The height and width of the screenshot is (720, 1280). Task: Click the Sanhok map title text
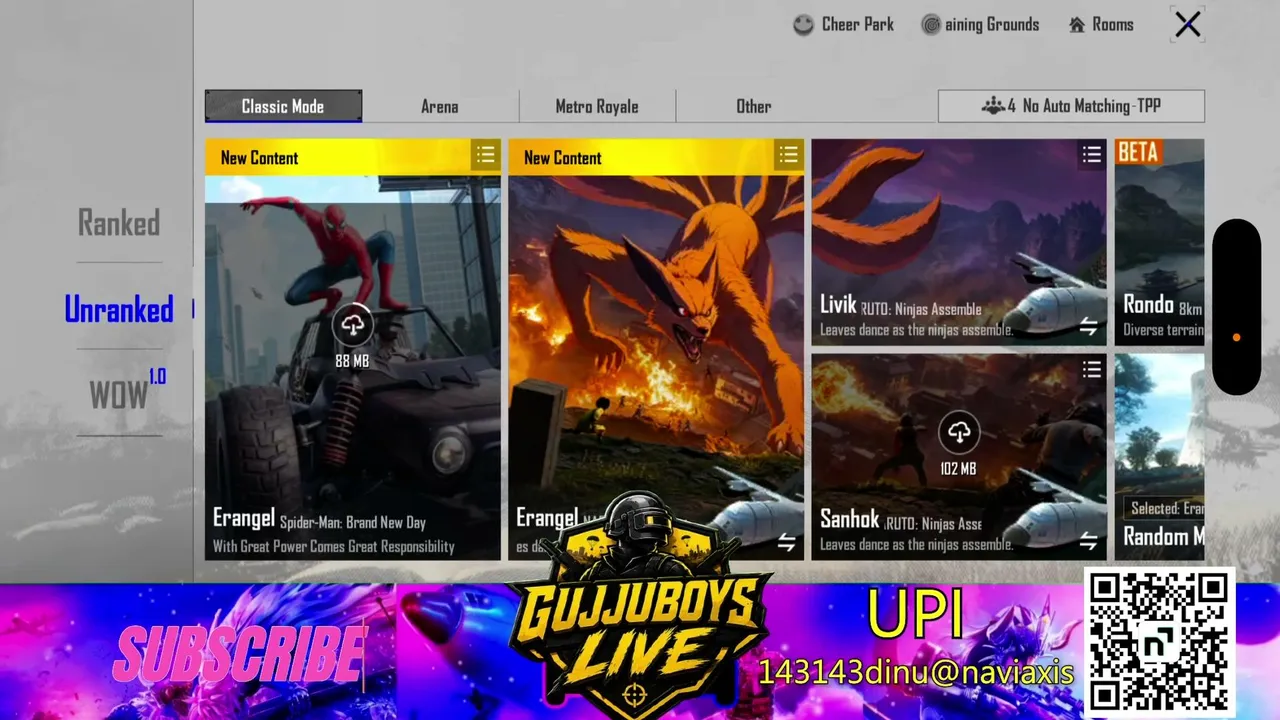click(x=850, y=518)
